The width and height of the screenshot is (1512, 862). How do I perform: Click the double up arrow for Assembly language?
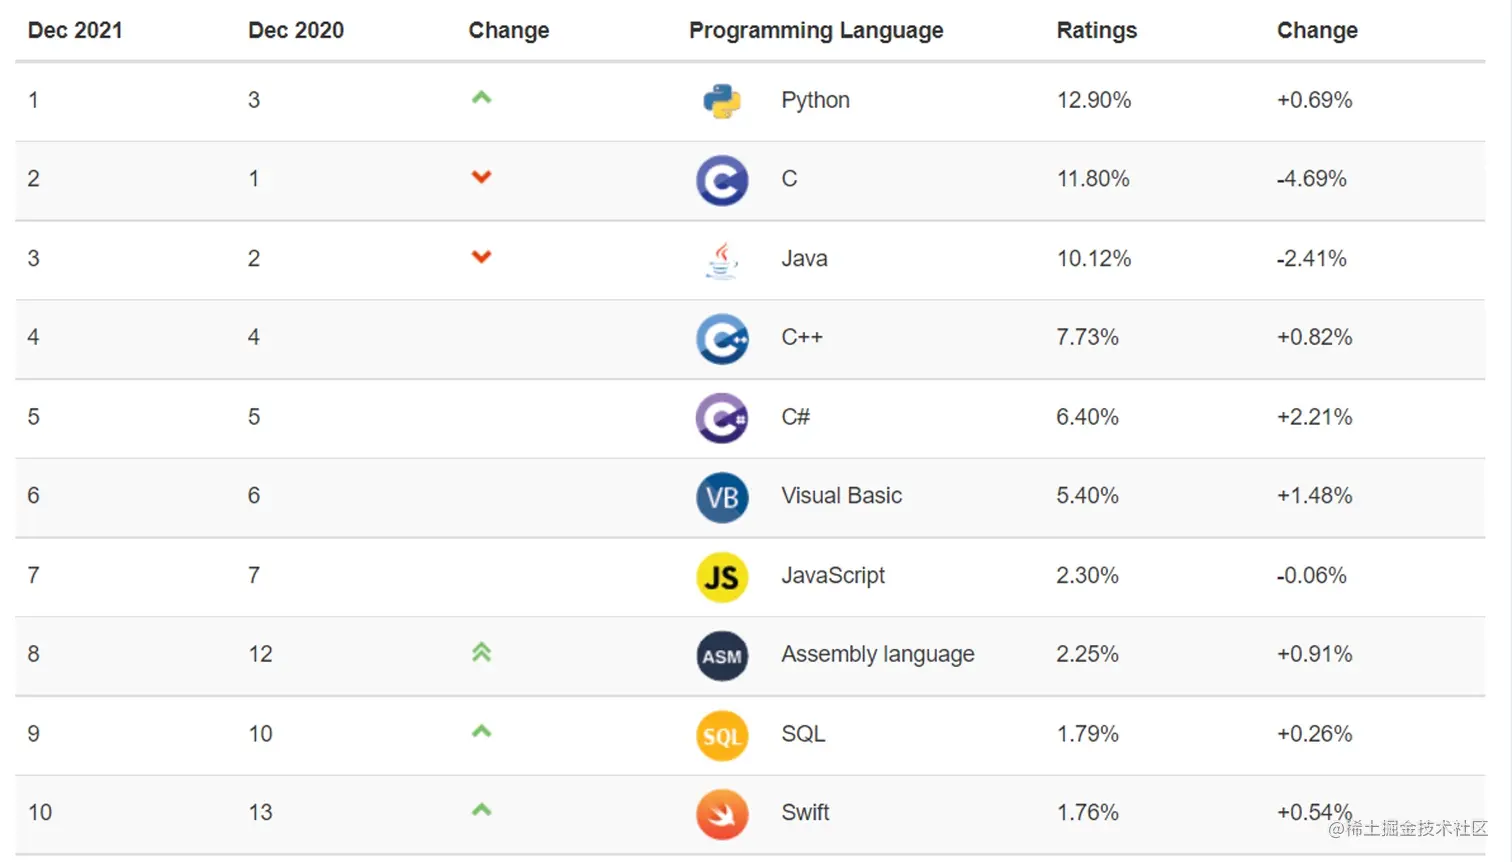(x=481, y=653)
